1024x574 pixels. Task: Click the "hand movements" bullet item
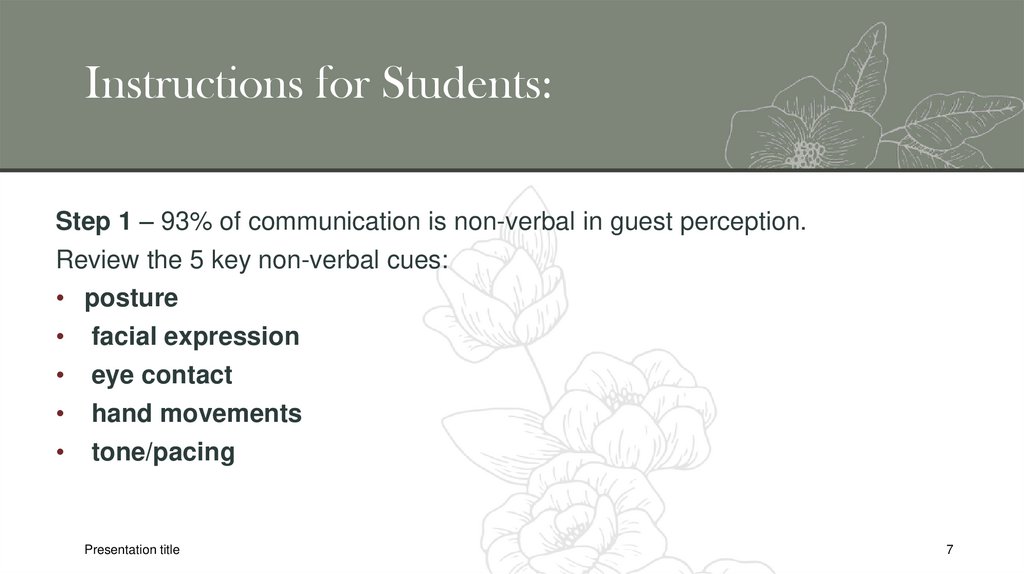(x=196, y=413)
